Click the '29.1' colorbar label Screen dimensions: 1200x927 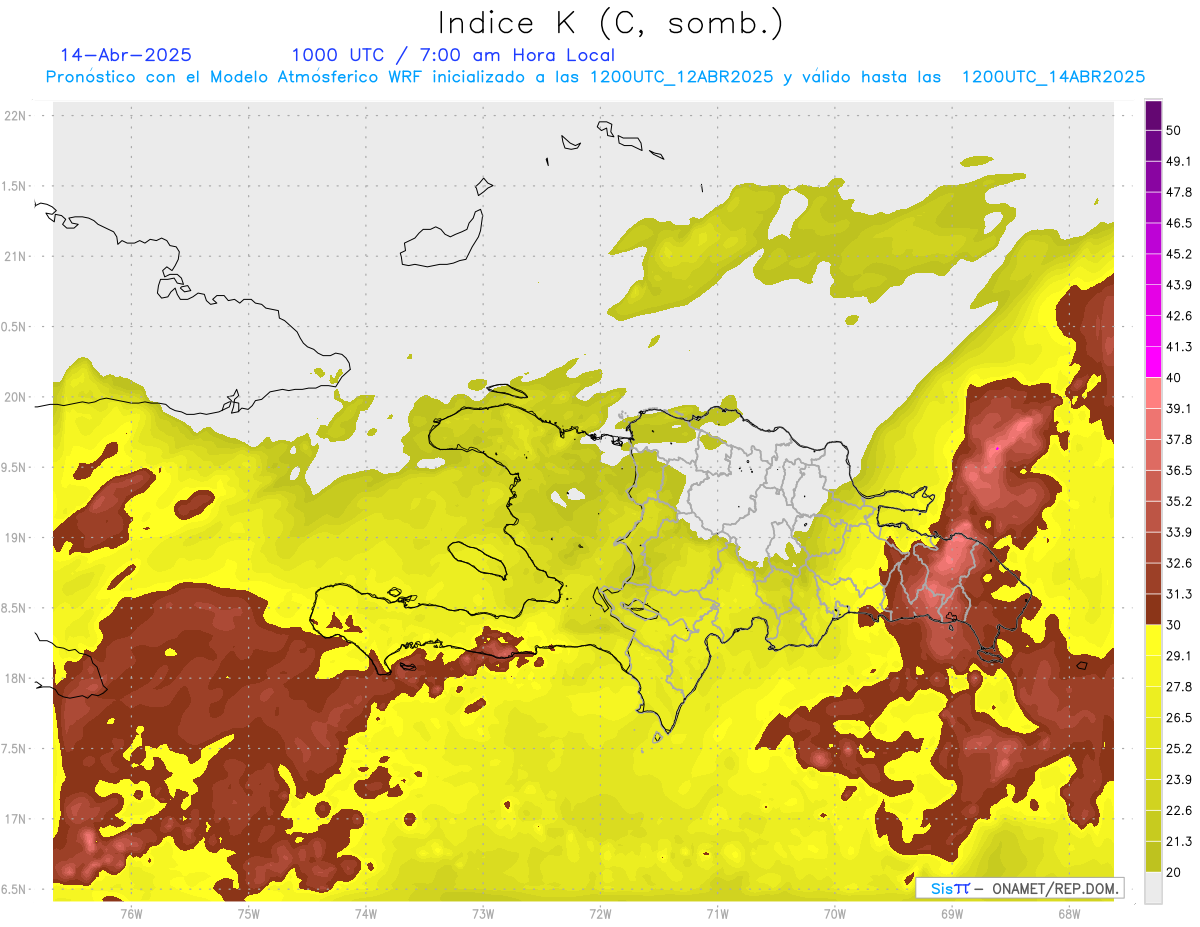coord(1178,656)
